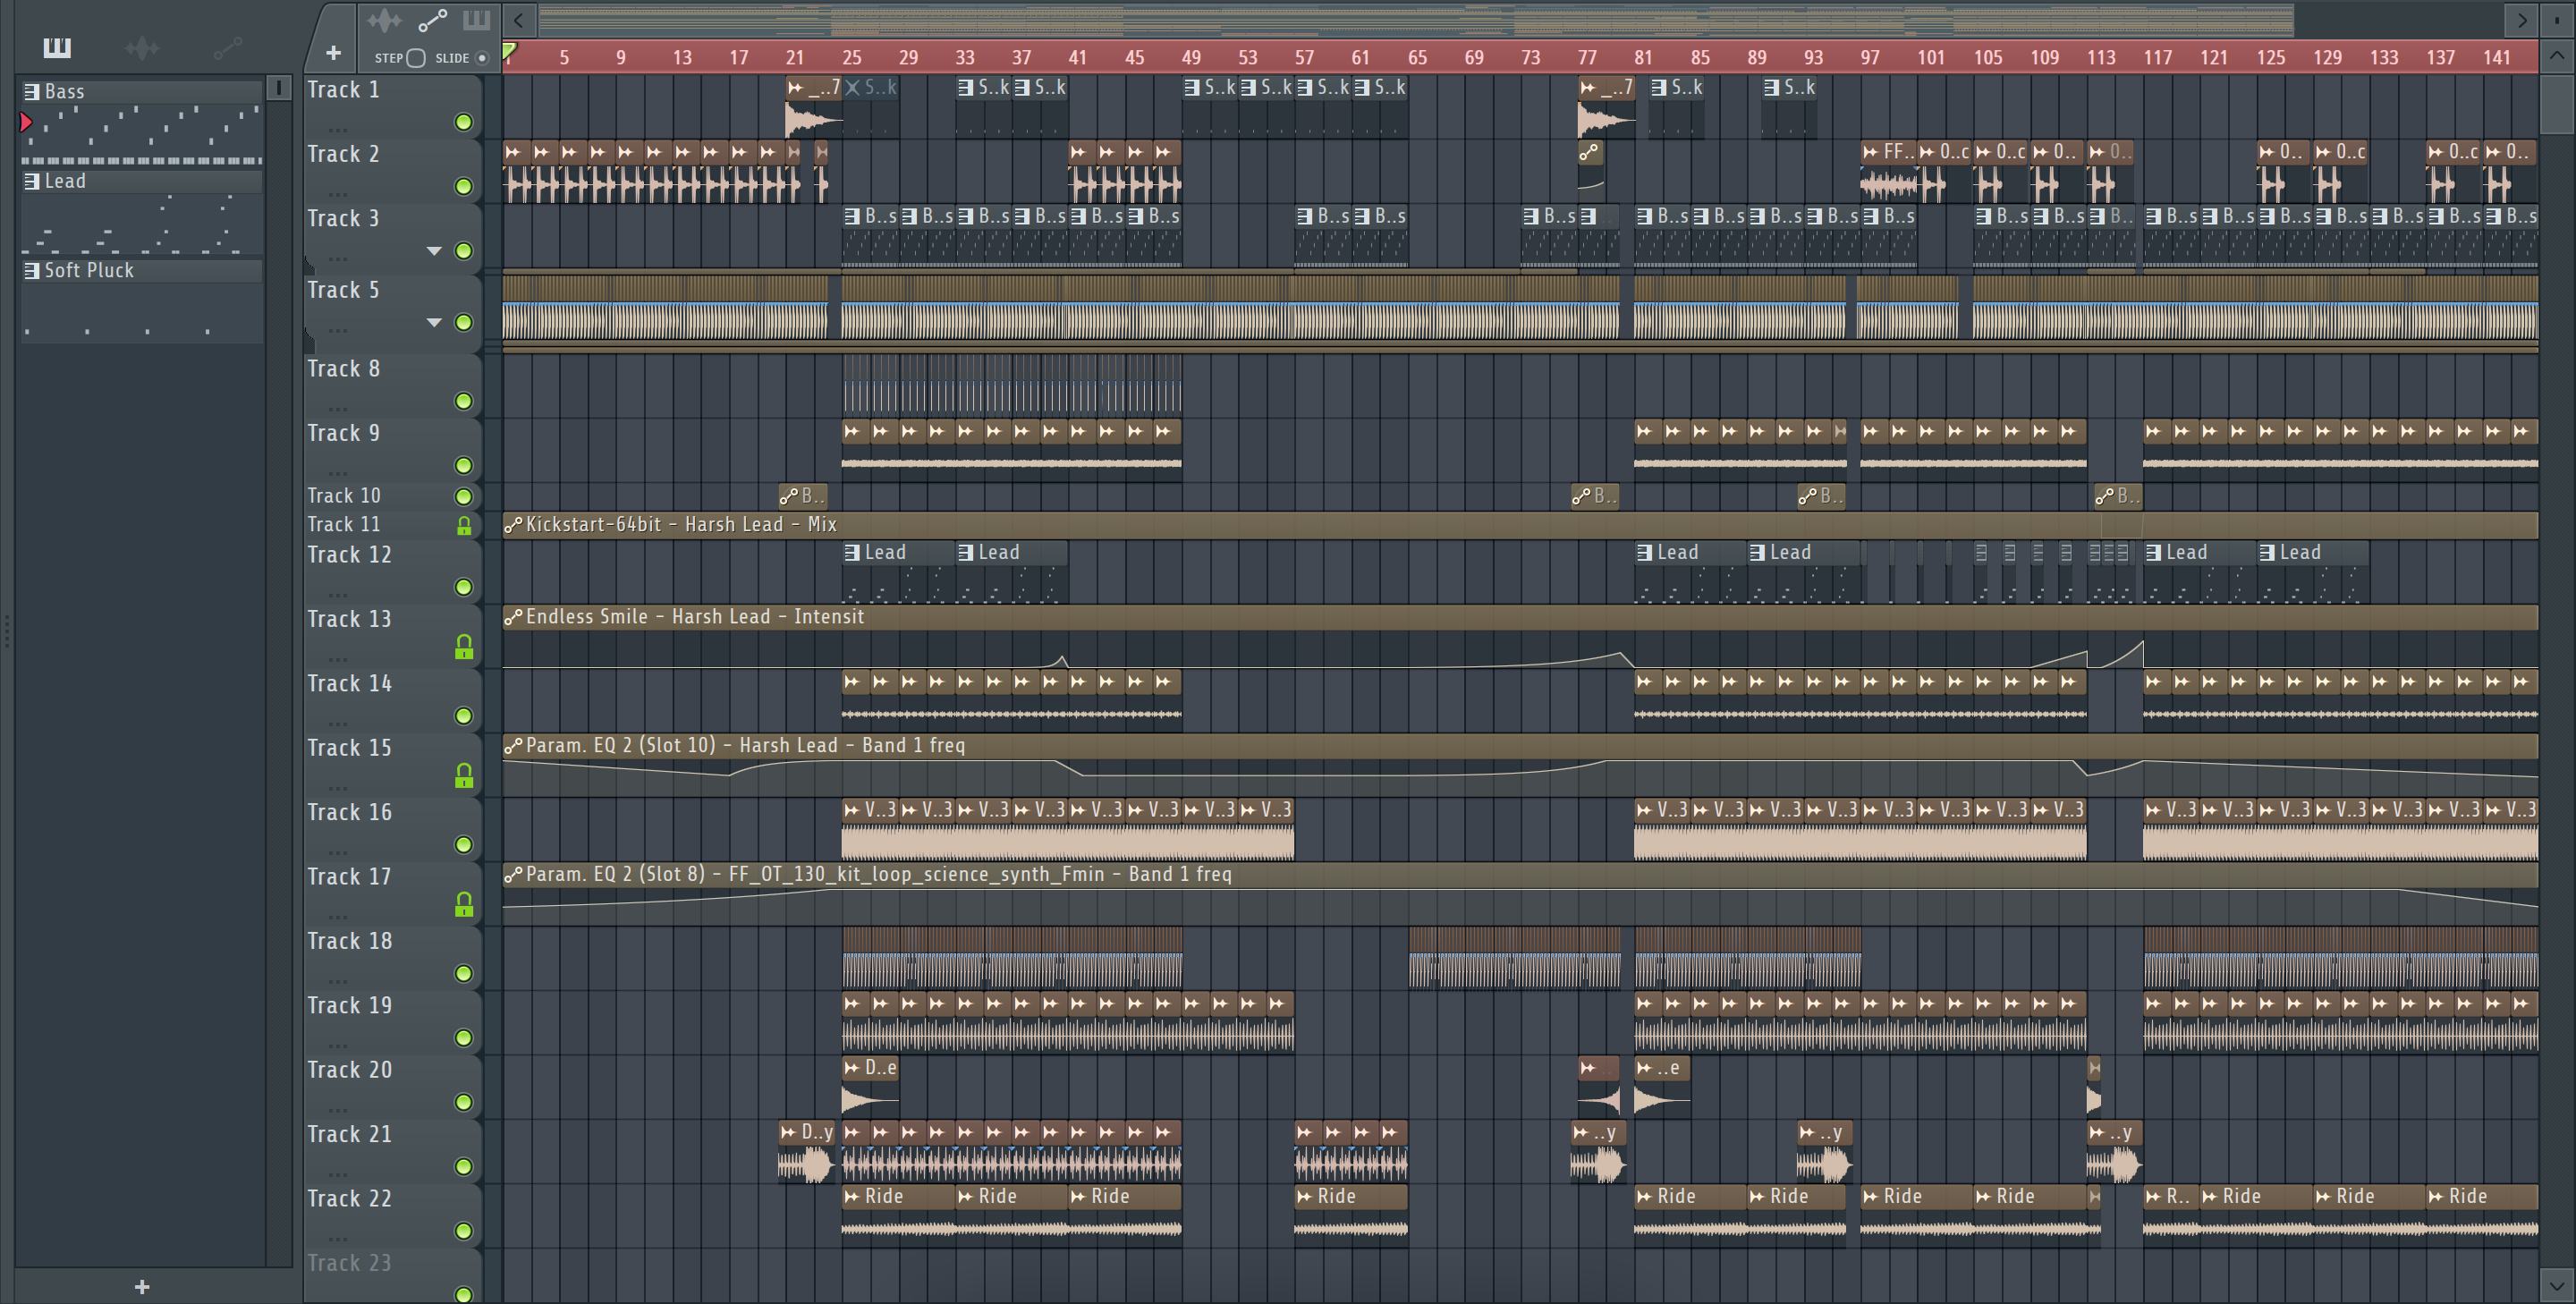Mute Track 10 with its green LED
This screenshot has width=2576, height=1304.
point(463,496)
